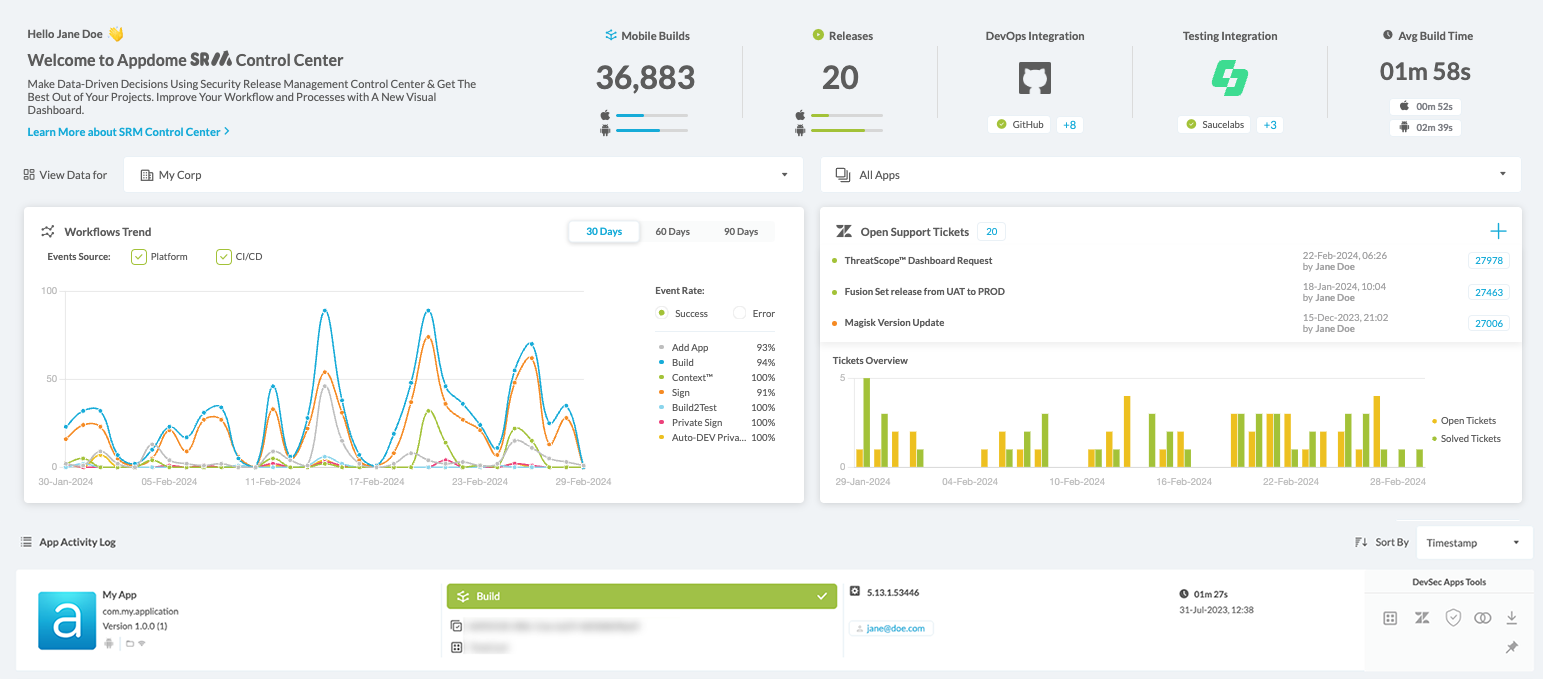Click the overlapping circles icon in DevSec tools
The image size is (1543, 679).
pos(1482,618)
